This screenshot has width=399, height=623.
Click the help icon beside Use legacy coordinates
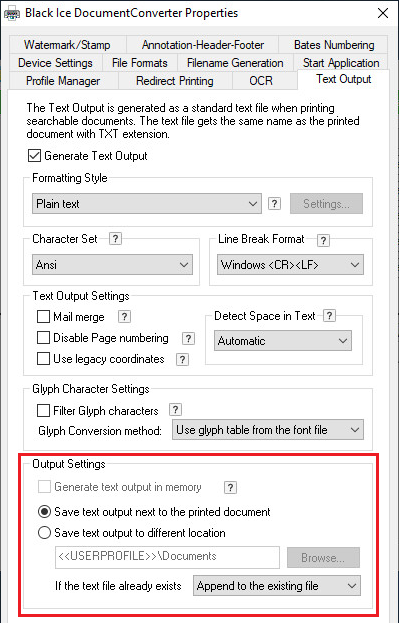pyautogui.click(x=182, y=359)
